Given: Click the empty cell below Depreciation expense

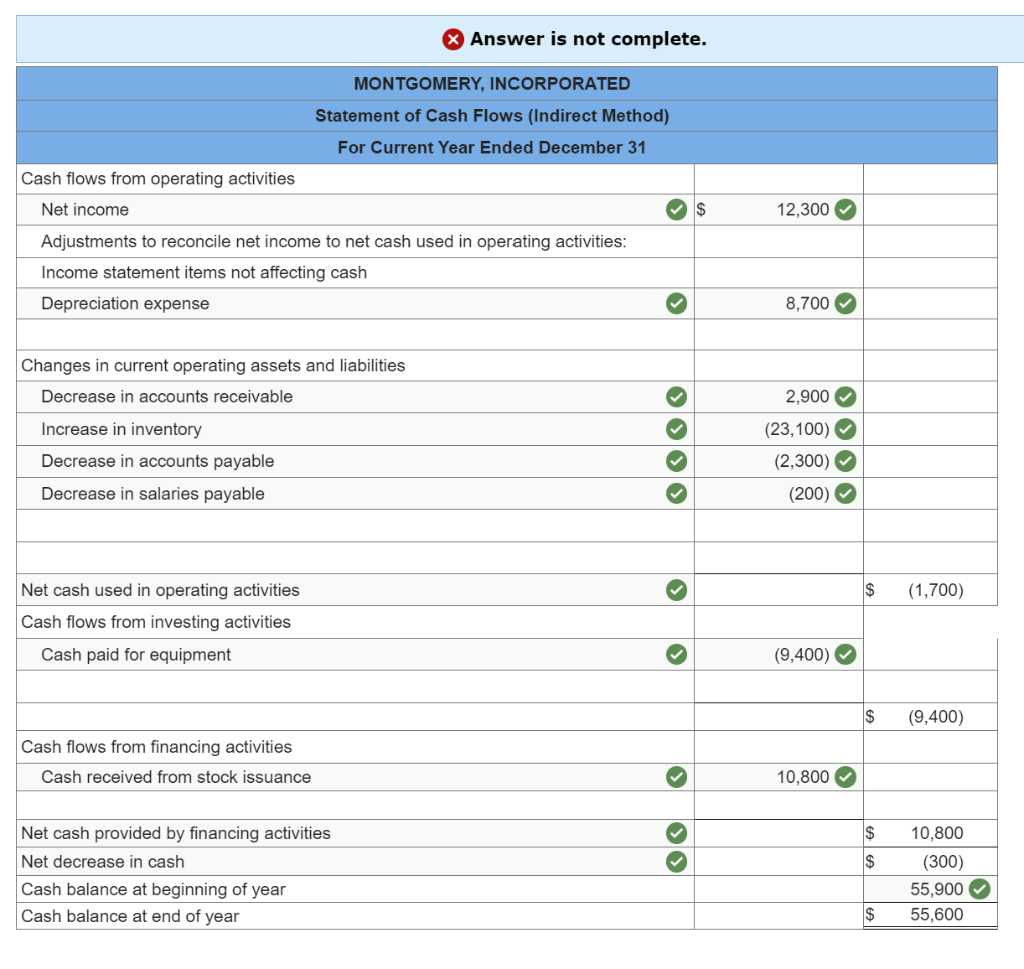Looking at the screenshot, I should (x=778, y=334).
